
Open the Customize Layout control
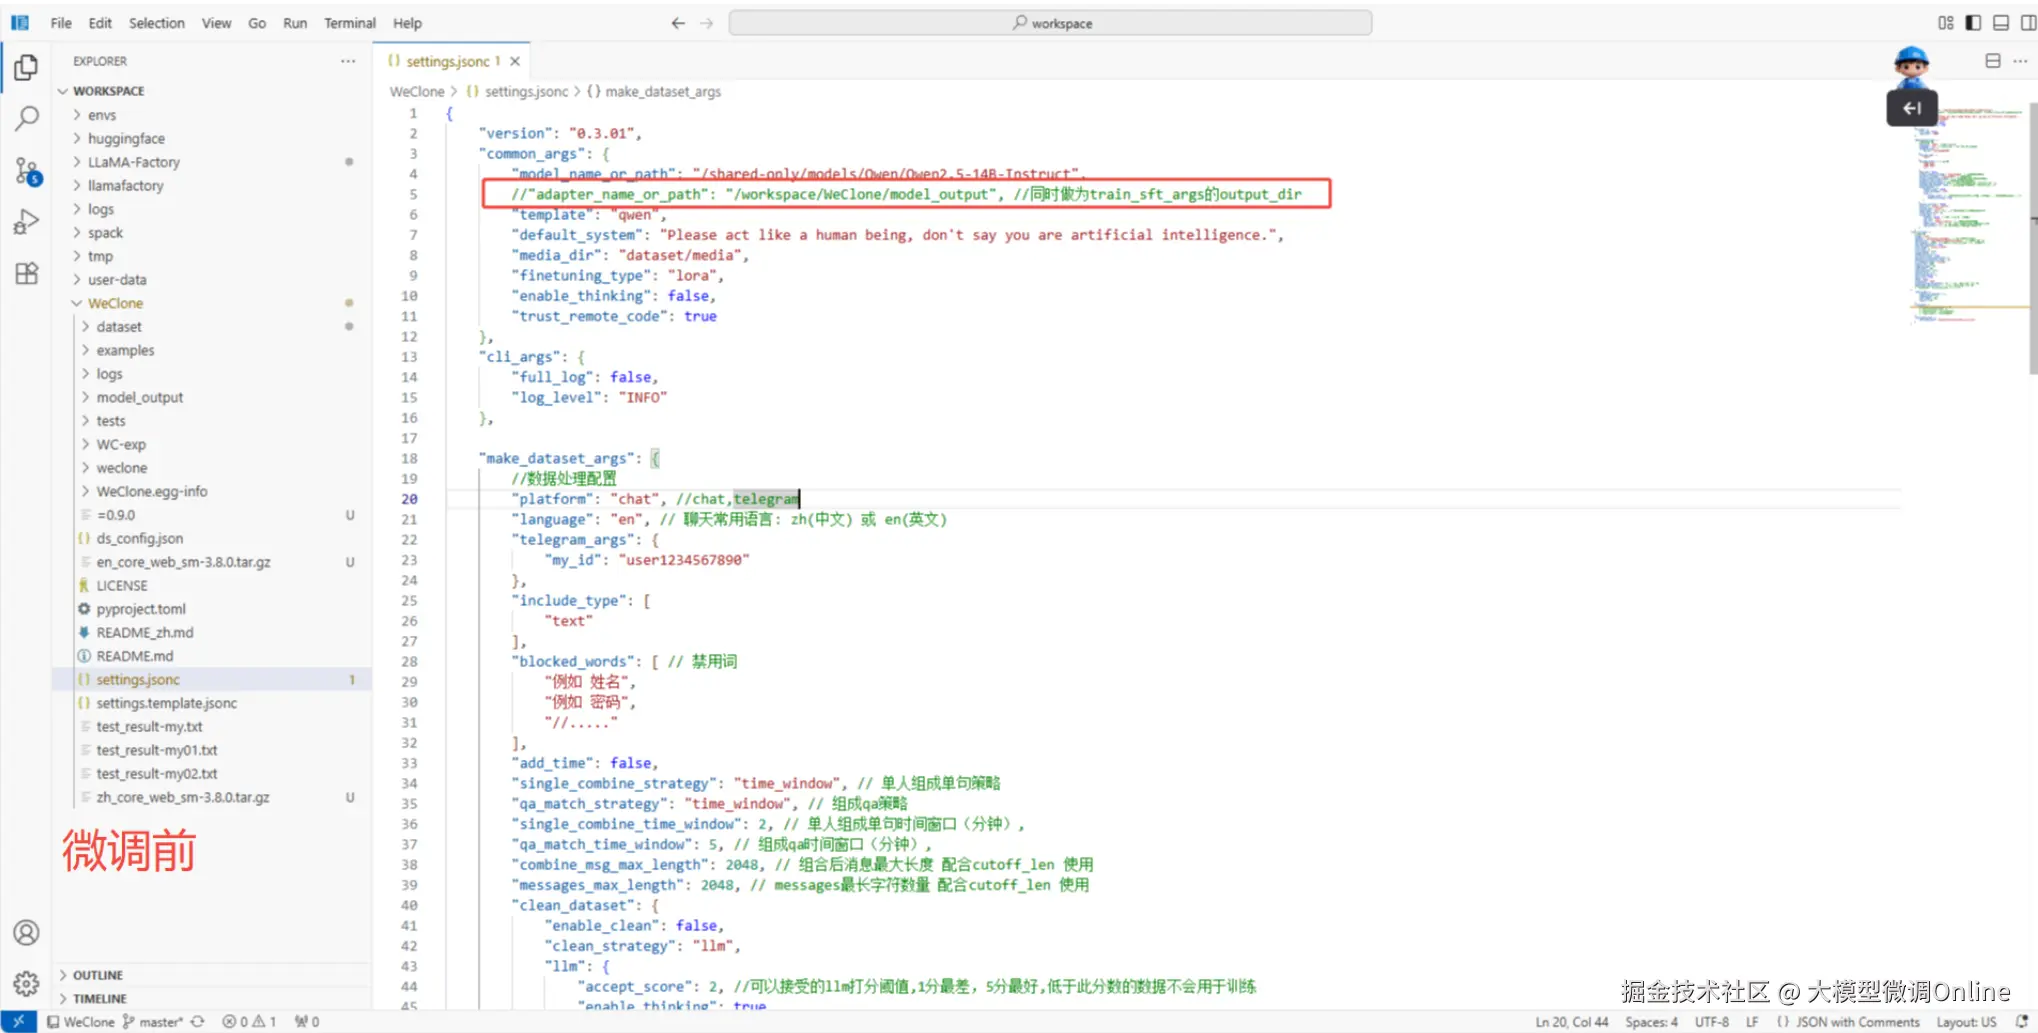click(1946, 23)
